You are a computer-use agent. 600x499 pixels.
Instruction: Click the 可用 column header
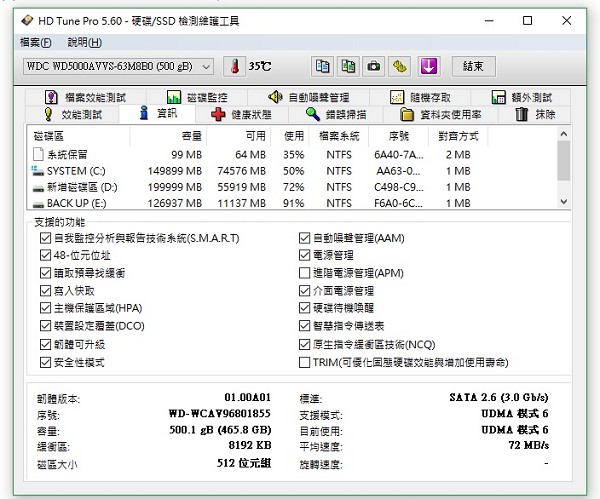pos(239,136)
